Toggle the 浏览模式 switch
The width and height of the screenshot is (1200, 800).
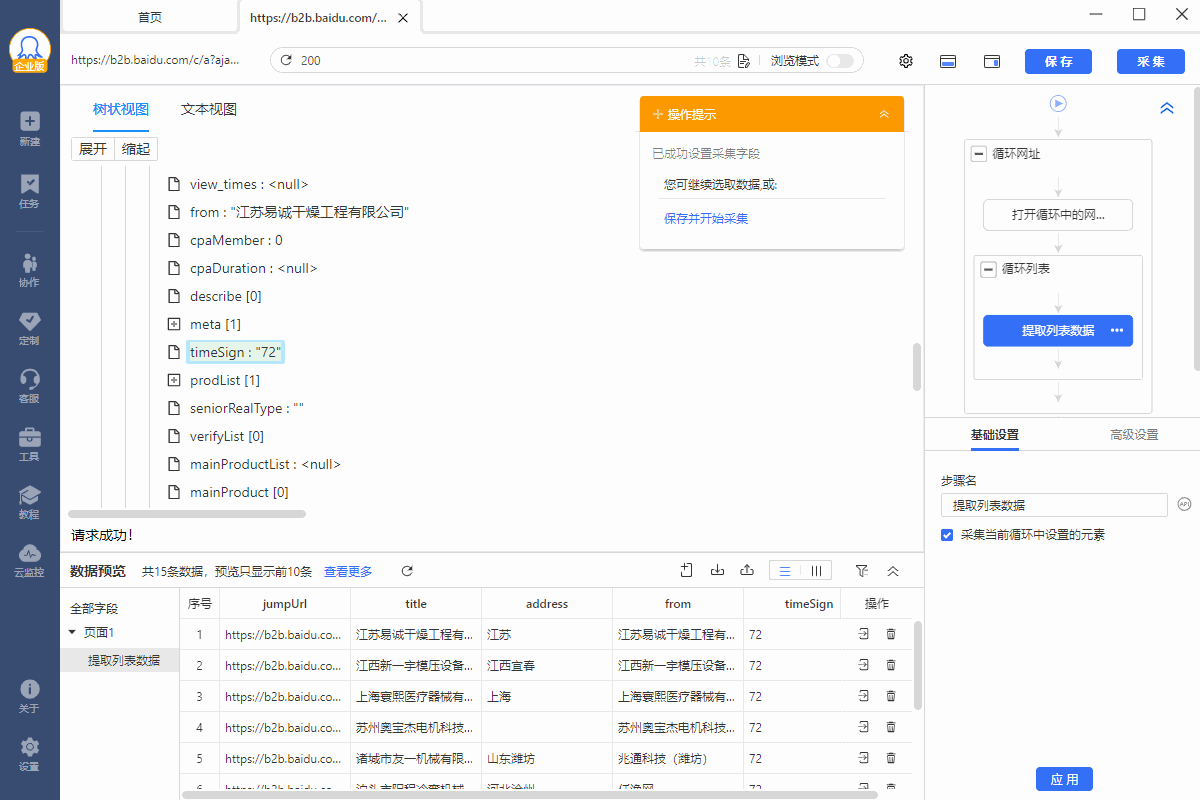pyautogui.click(x=840, y=61)
